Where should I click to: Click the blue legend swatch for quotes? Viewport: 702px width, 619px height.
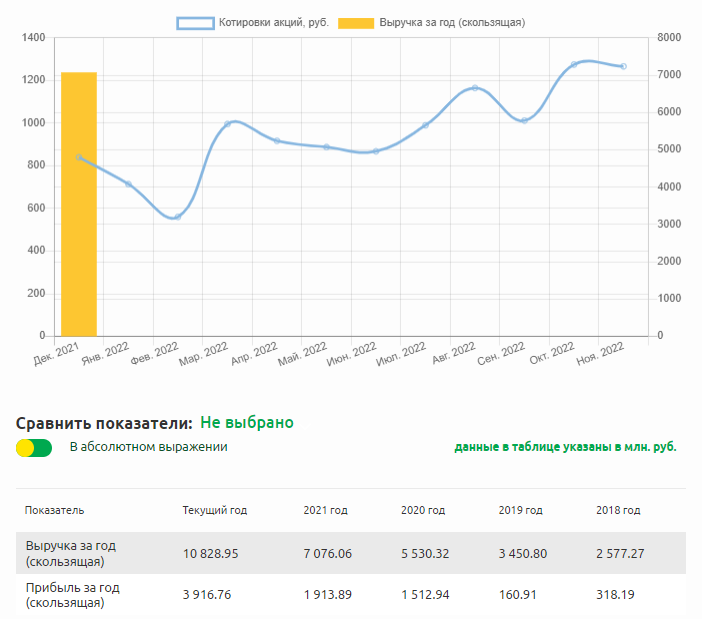[x=196, y=22]
